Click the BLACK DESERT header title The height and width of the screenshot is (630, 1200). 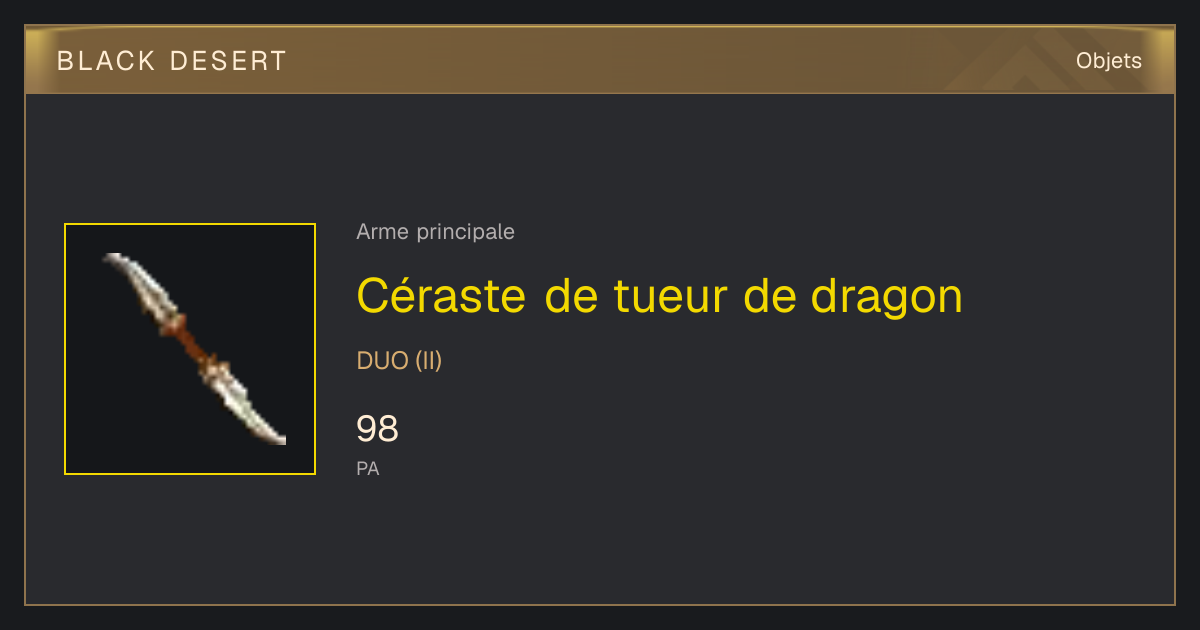[x=172, y=61]
